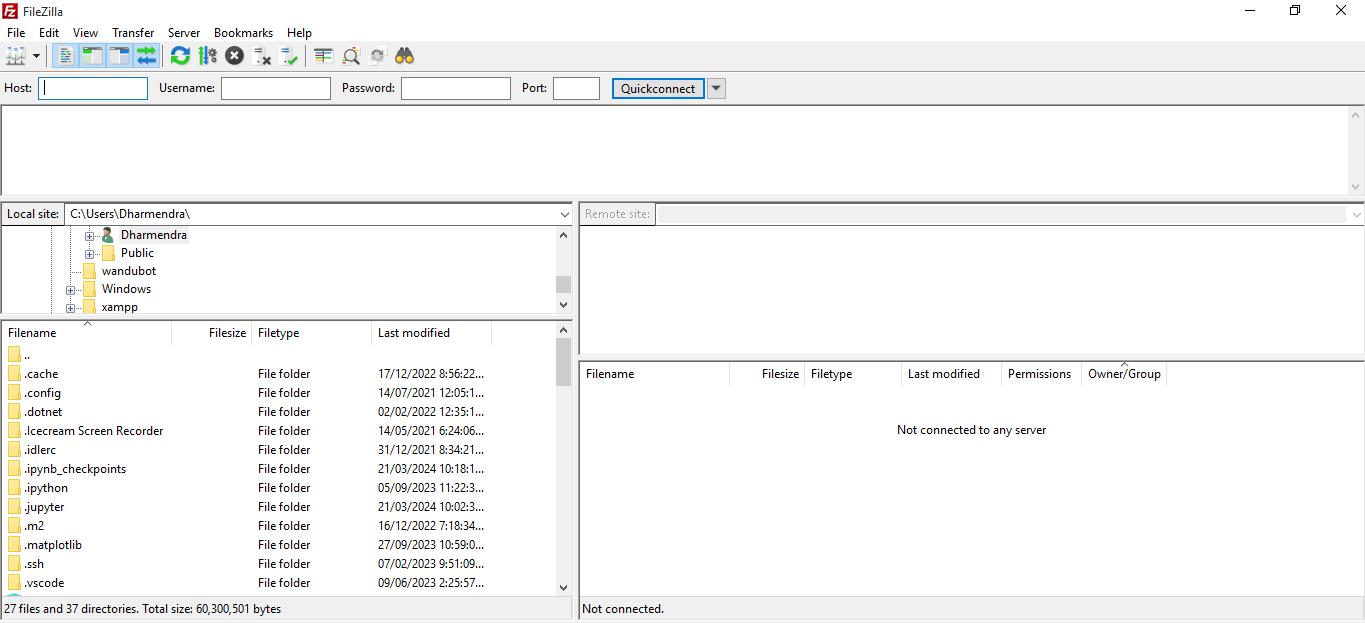
Task: Toggle the message log display
Action: [x=65, y=56]
